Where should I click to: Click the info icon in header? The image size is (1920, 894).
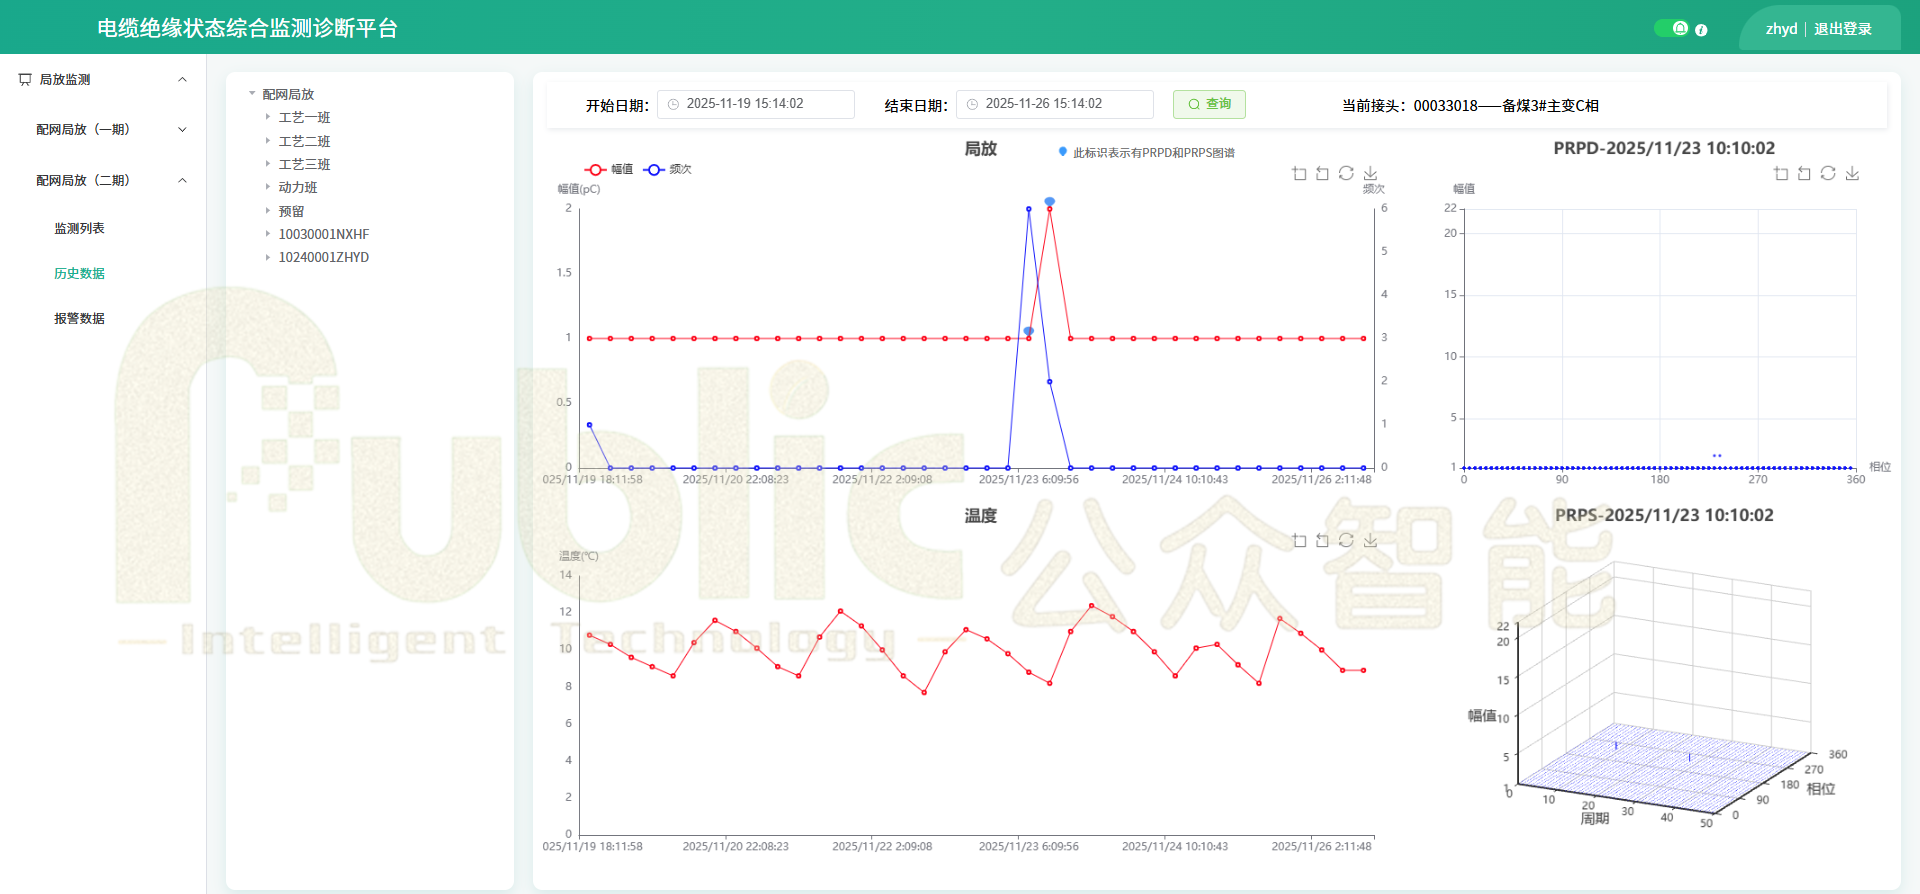point(1701,30)
